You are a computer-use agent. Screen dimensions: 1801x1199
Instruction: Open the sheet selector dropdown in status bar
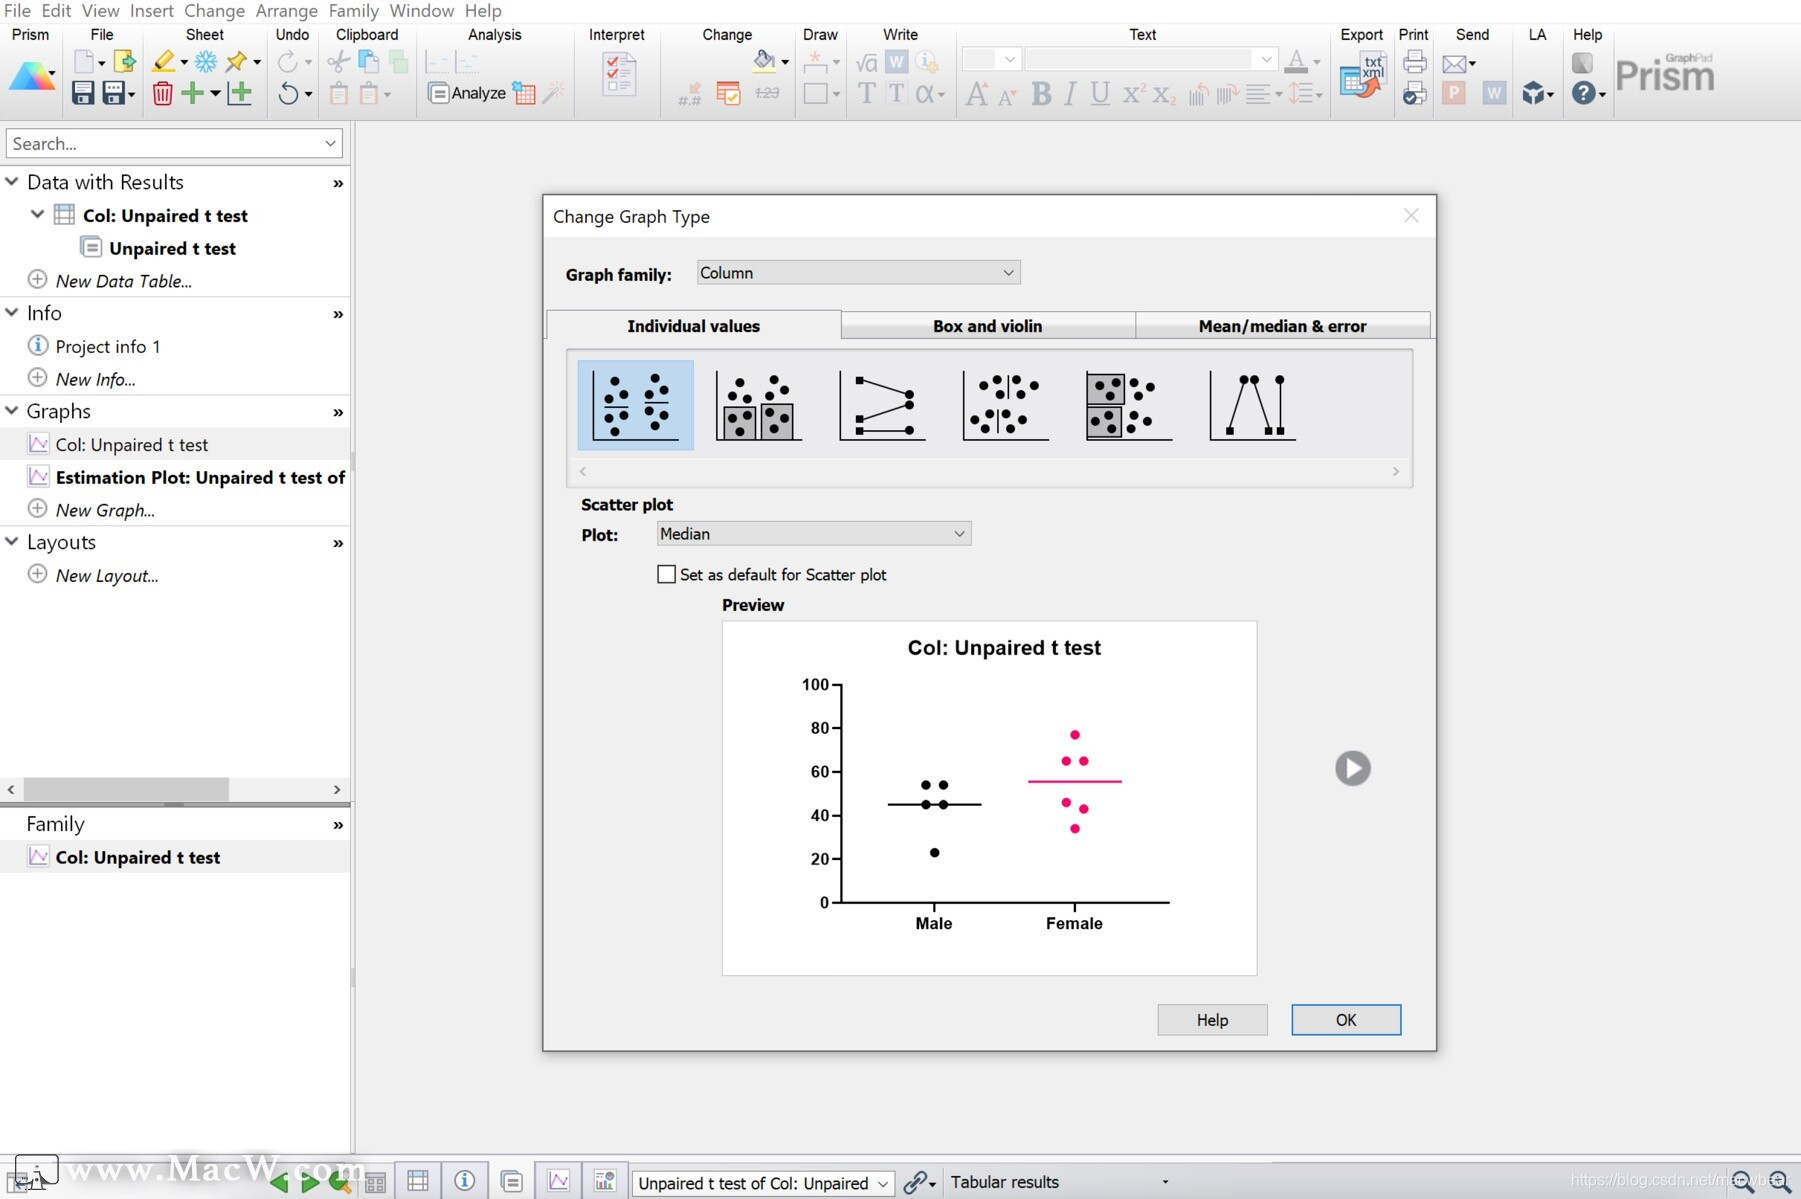tap(763, 1183)
